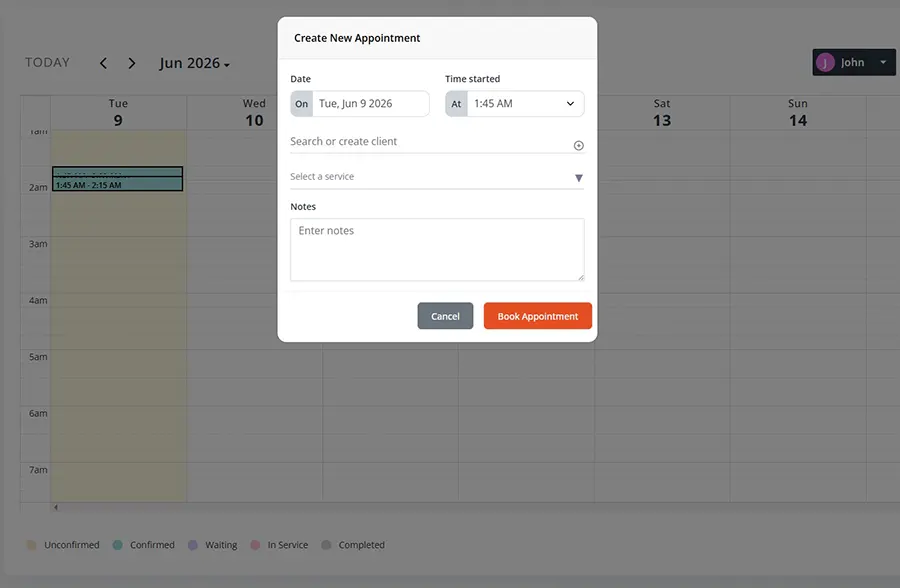The width and height of the screenshot is (900, 588).
Task: Expand the Select a service dropdown
Action: [x=437, y=177]
